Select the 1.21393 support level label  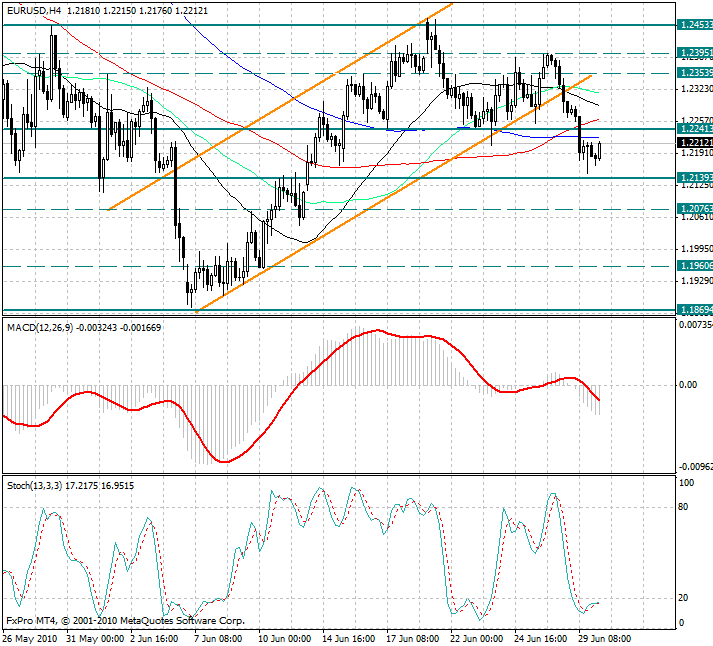pos(694,177)
